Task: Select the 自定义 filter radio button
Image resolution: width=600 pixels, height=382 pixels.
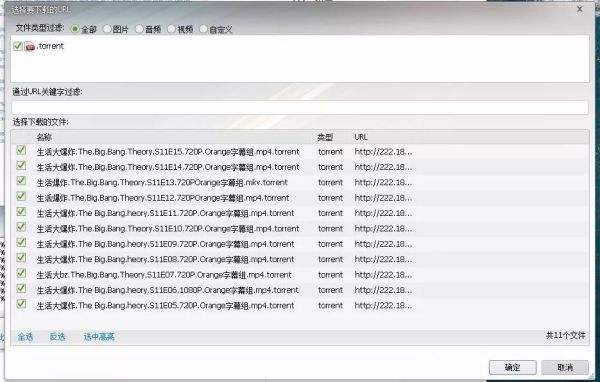Action: (204, 29)
